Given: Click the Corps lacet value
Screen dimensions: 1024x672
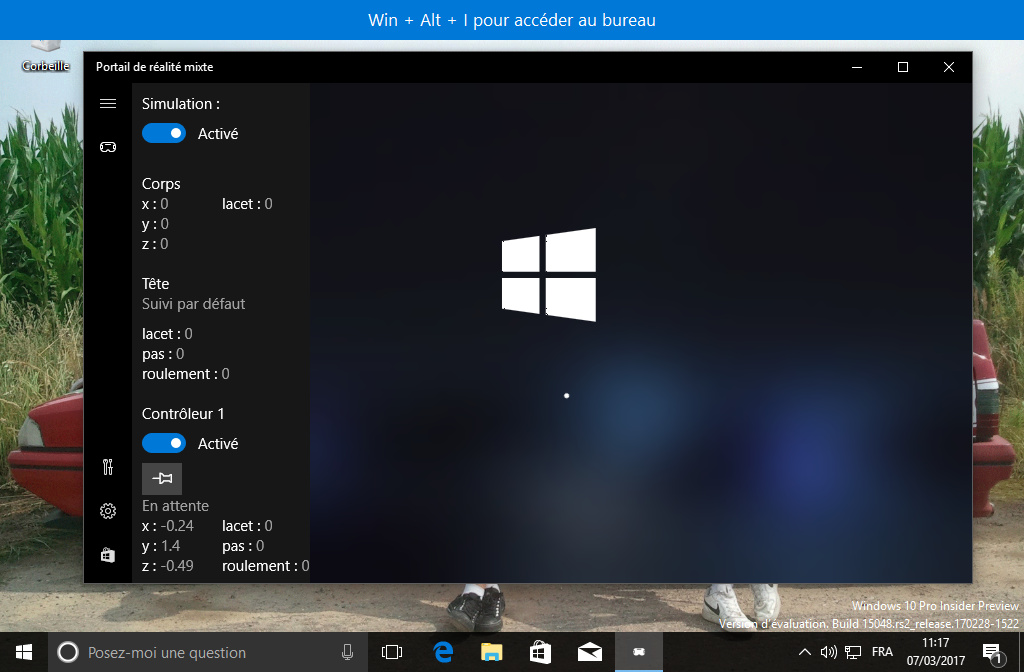Looking at the screenshot, I should [268, 204].
